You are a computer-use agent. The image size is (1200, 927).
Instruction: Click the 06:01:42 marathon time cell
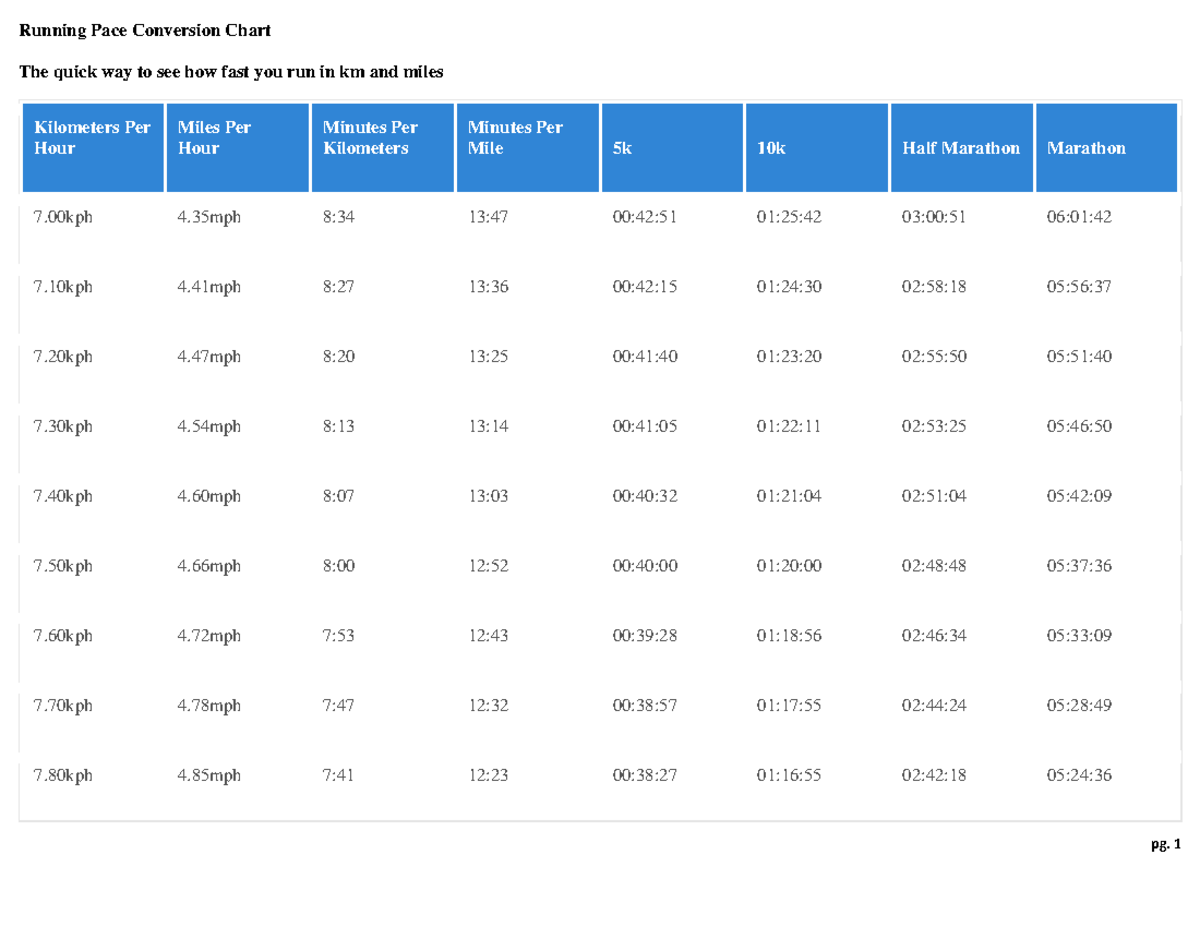[x=1077, y=217]
